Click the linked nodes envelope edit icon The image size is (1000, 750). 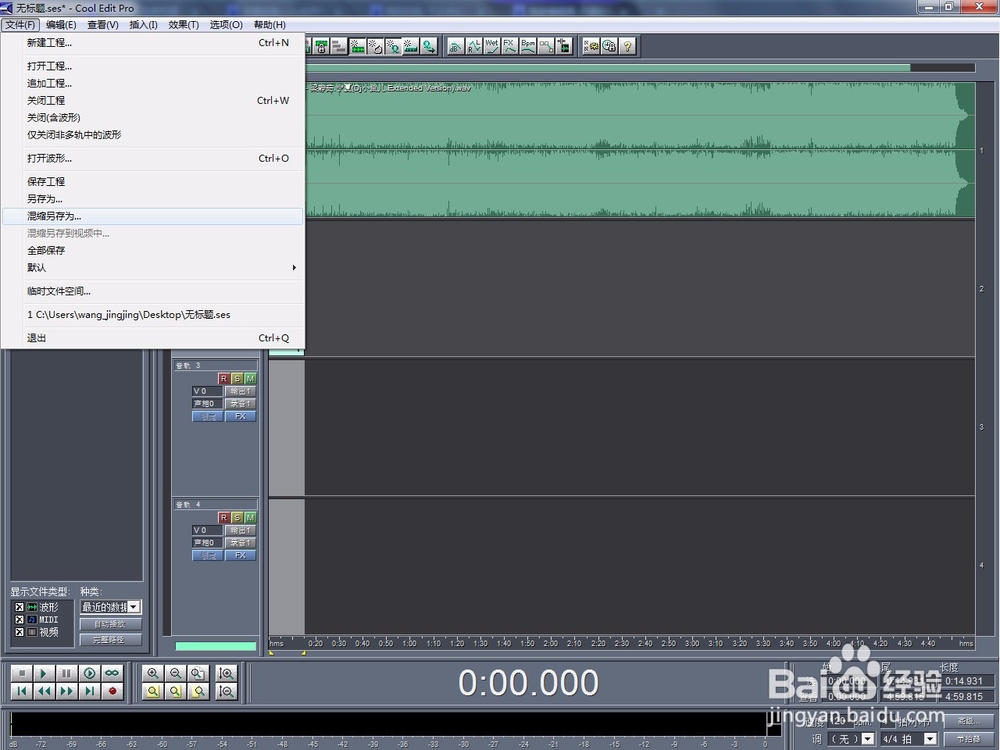tap(546, 46)
